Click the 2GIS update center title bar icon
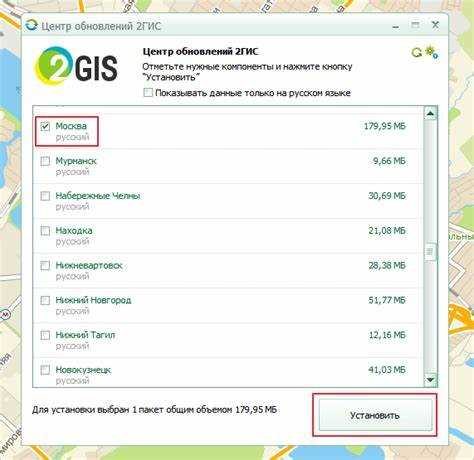 click(31, 25)
